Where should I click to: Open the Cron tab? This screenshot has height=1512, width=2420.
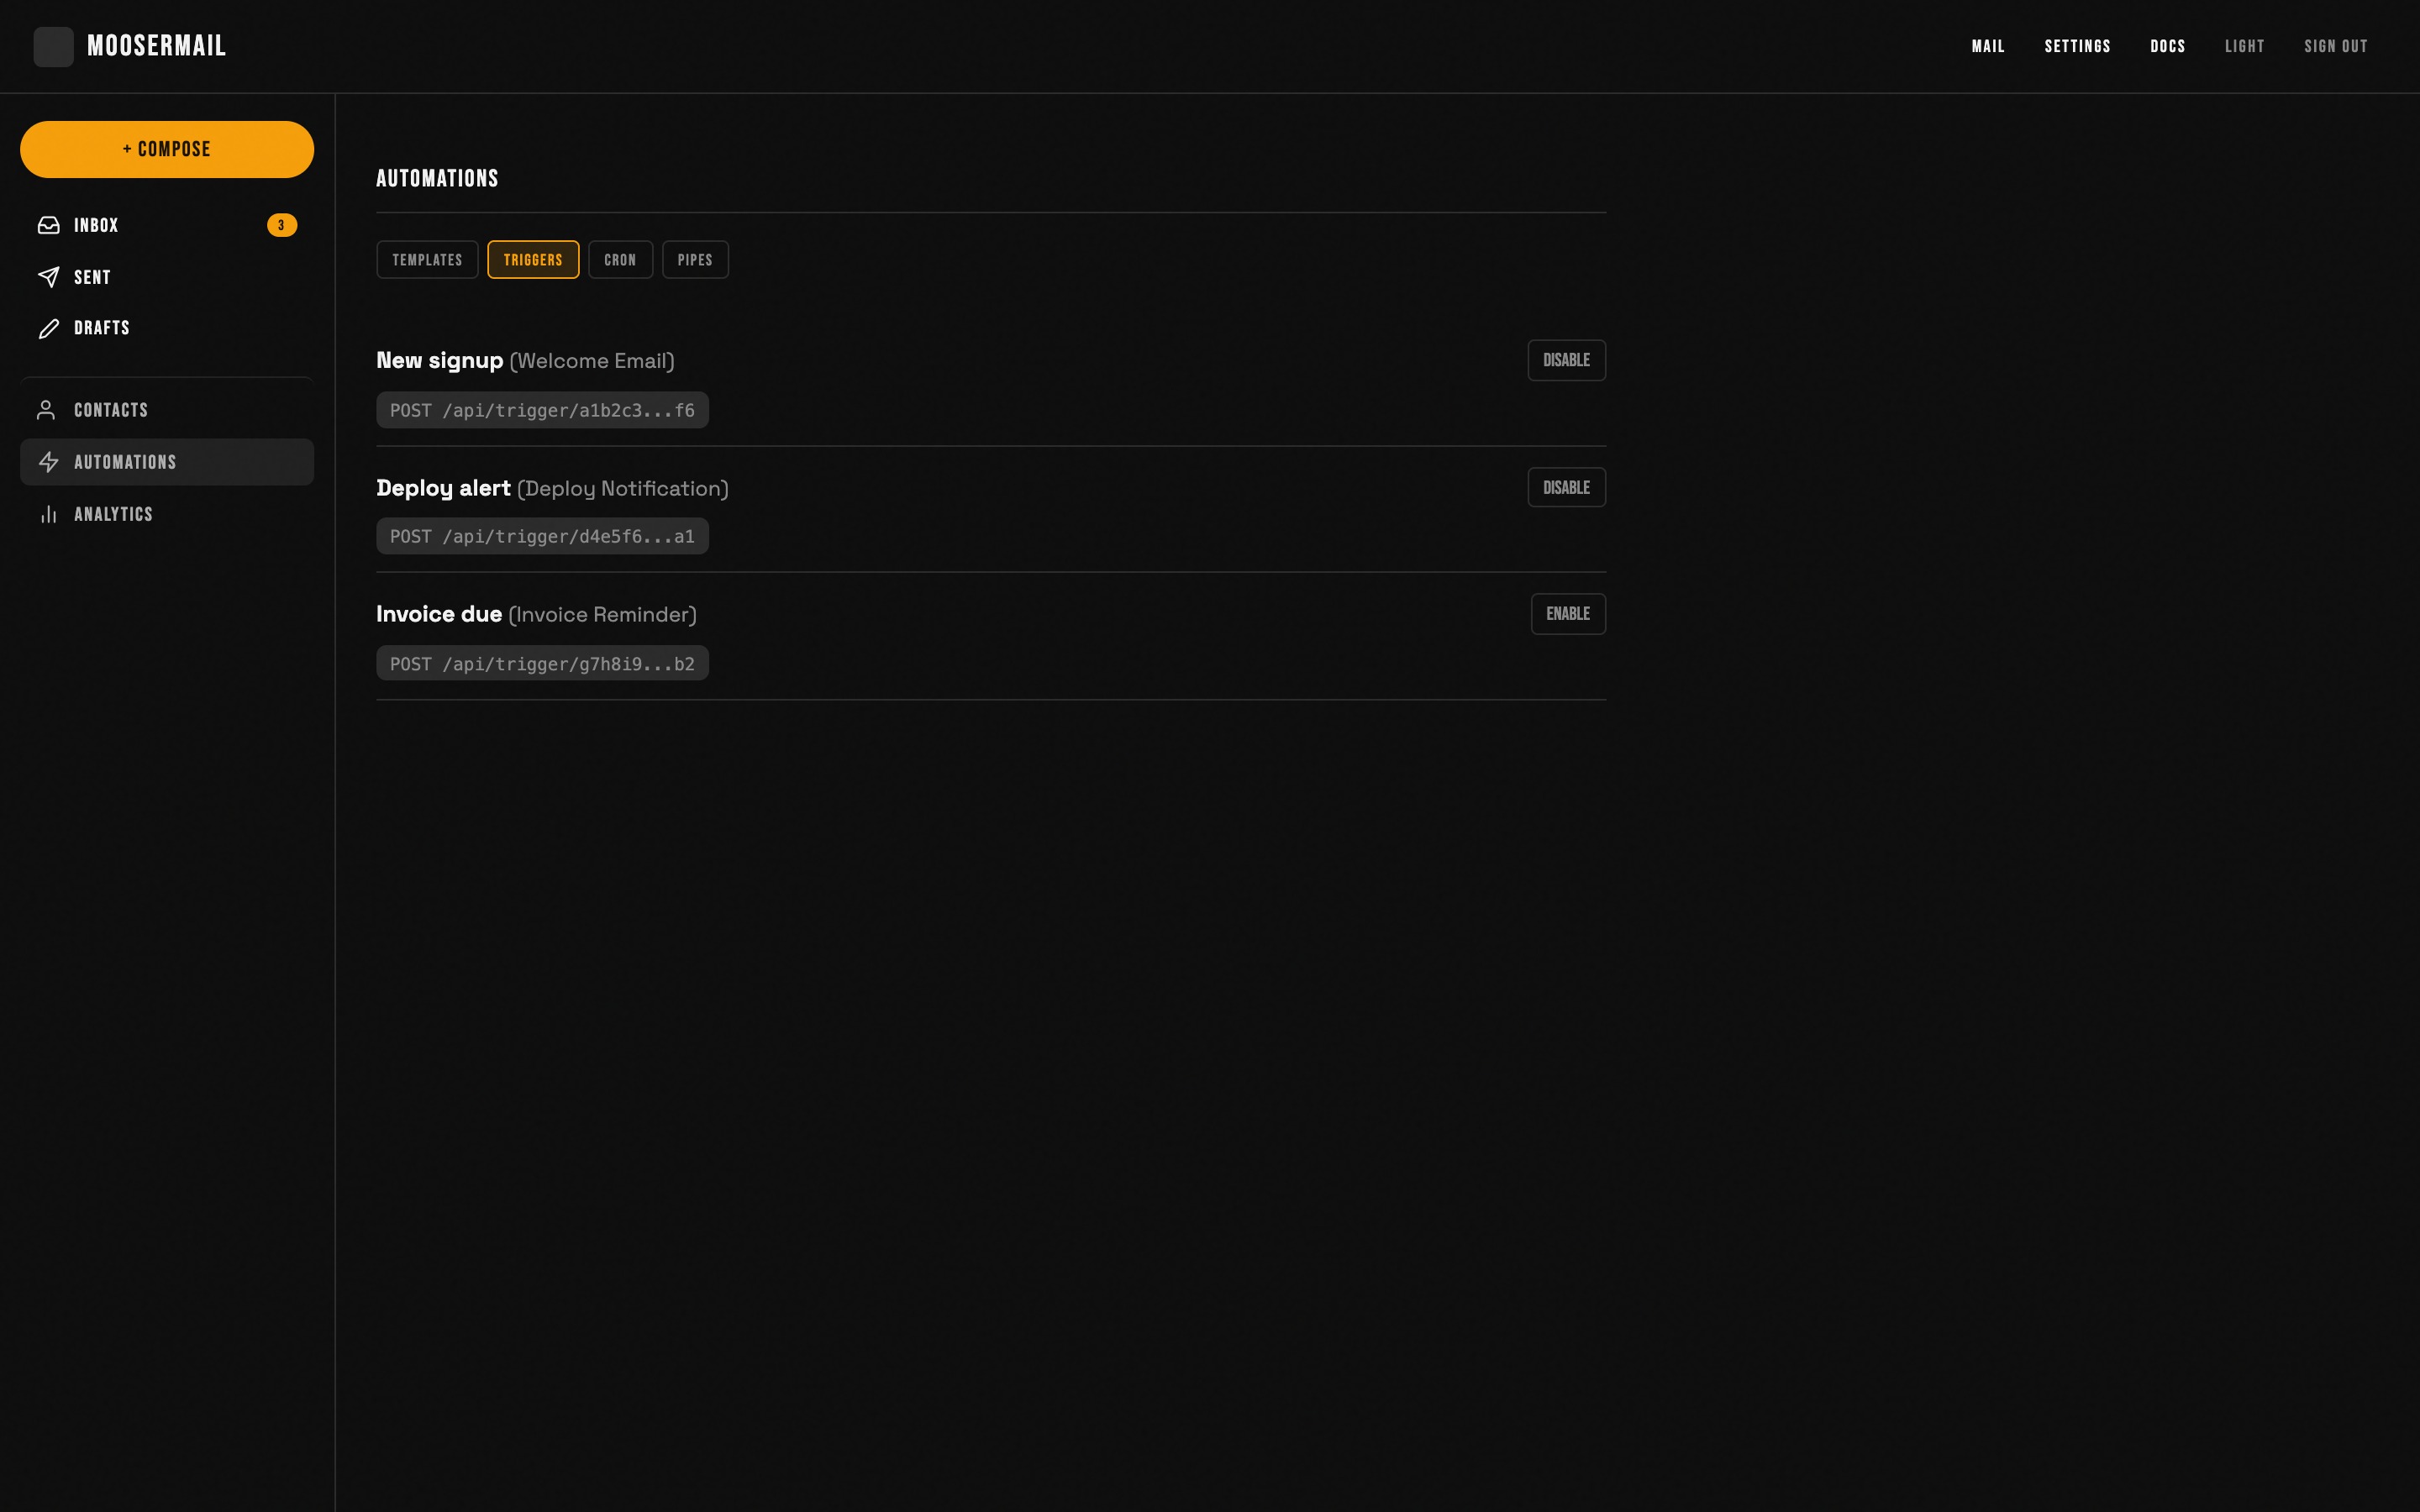coord(620,260)
